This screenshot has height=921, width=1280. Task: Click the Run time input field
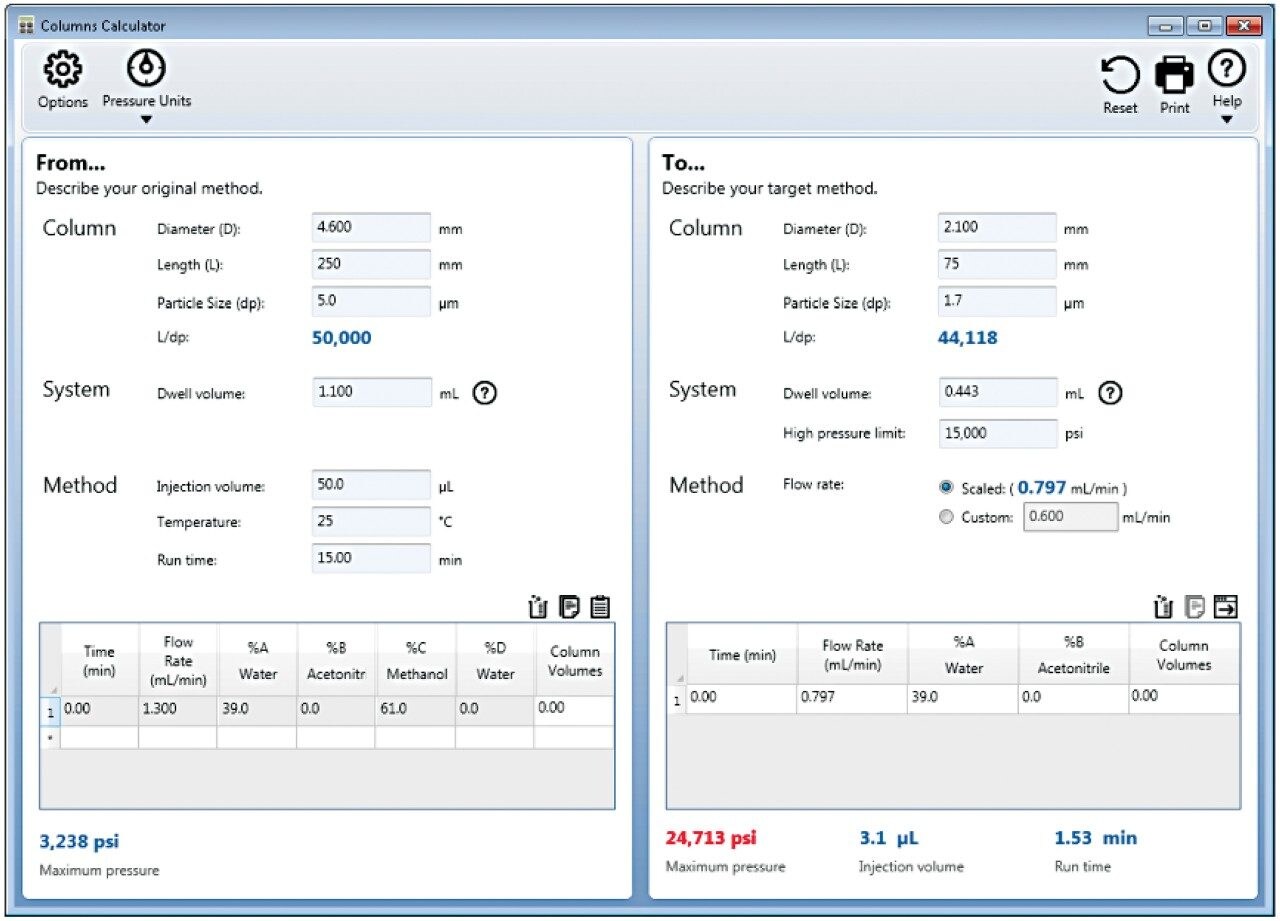click(x=371, y=559)
